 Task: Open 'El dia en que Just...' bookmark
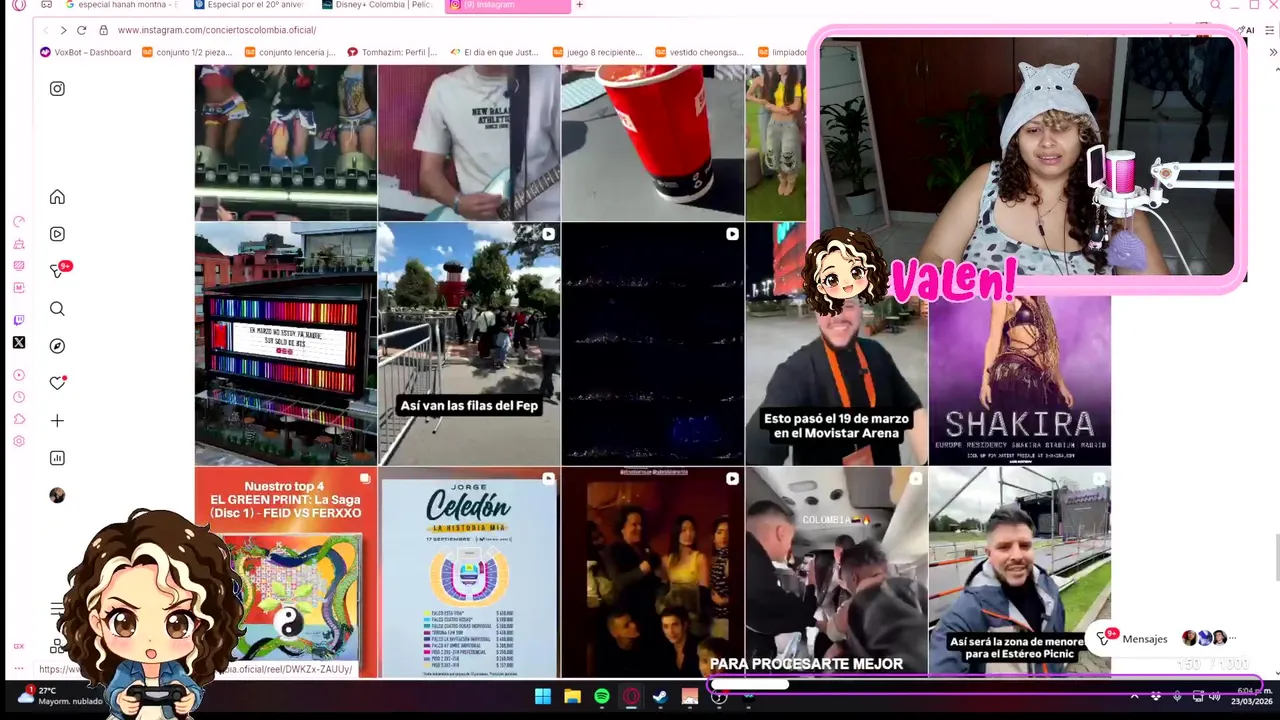[x=495, y=52]
